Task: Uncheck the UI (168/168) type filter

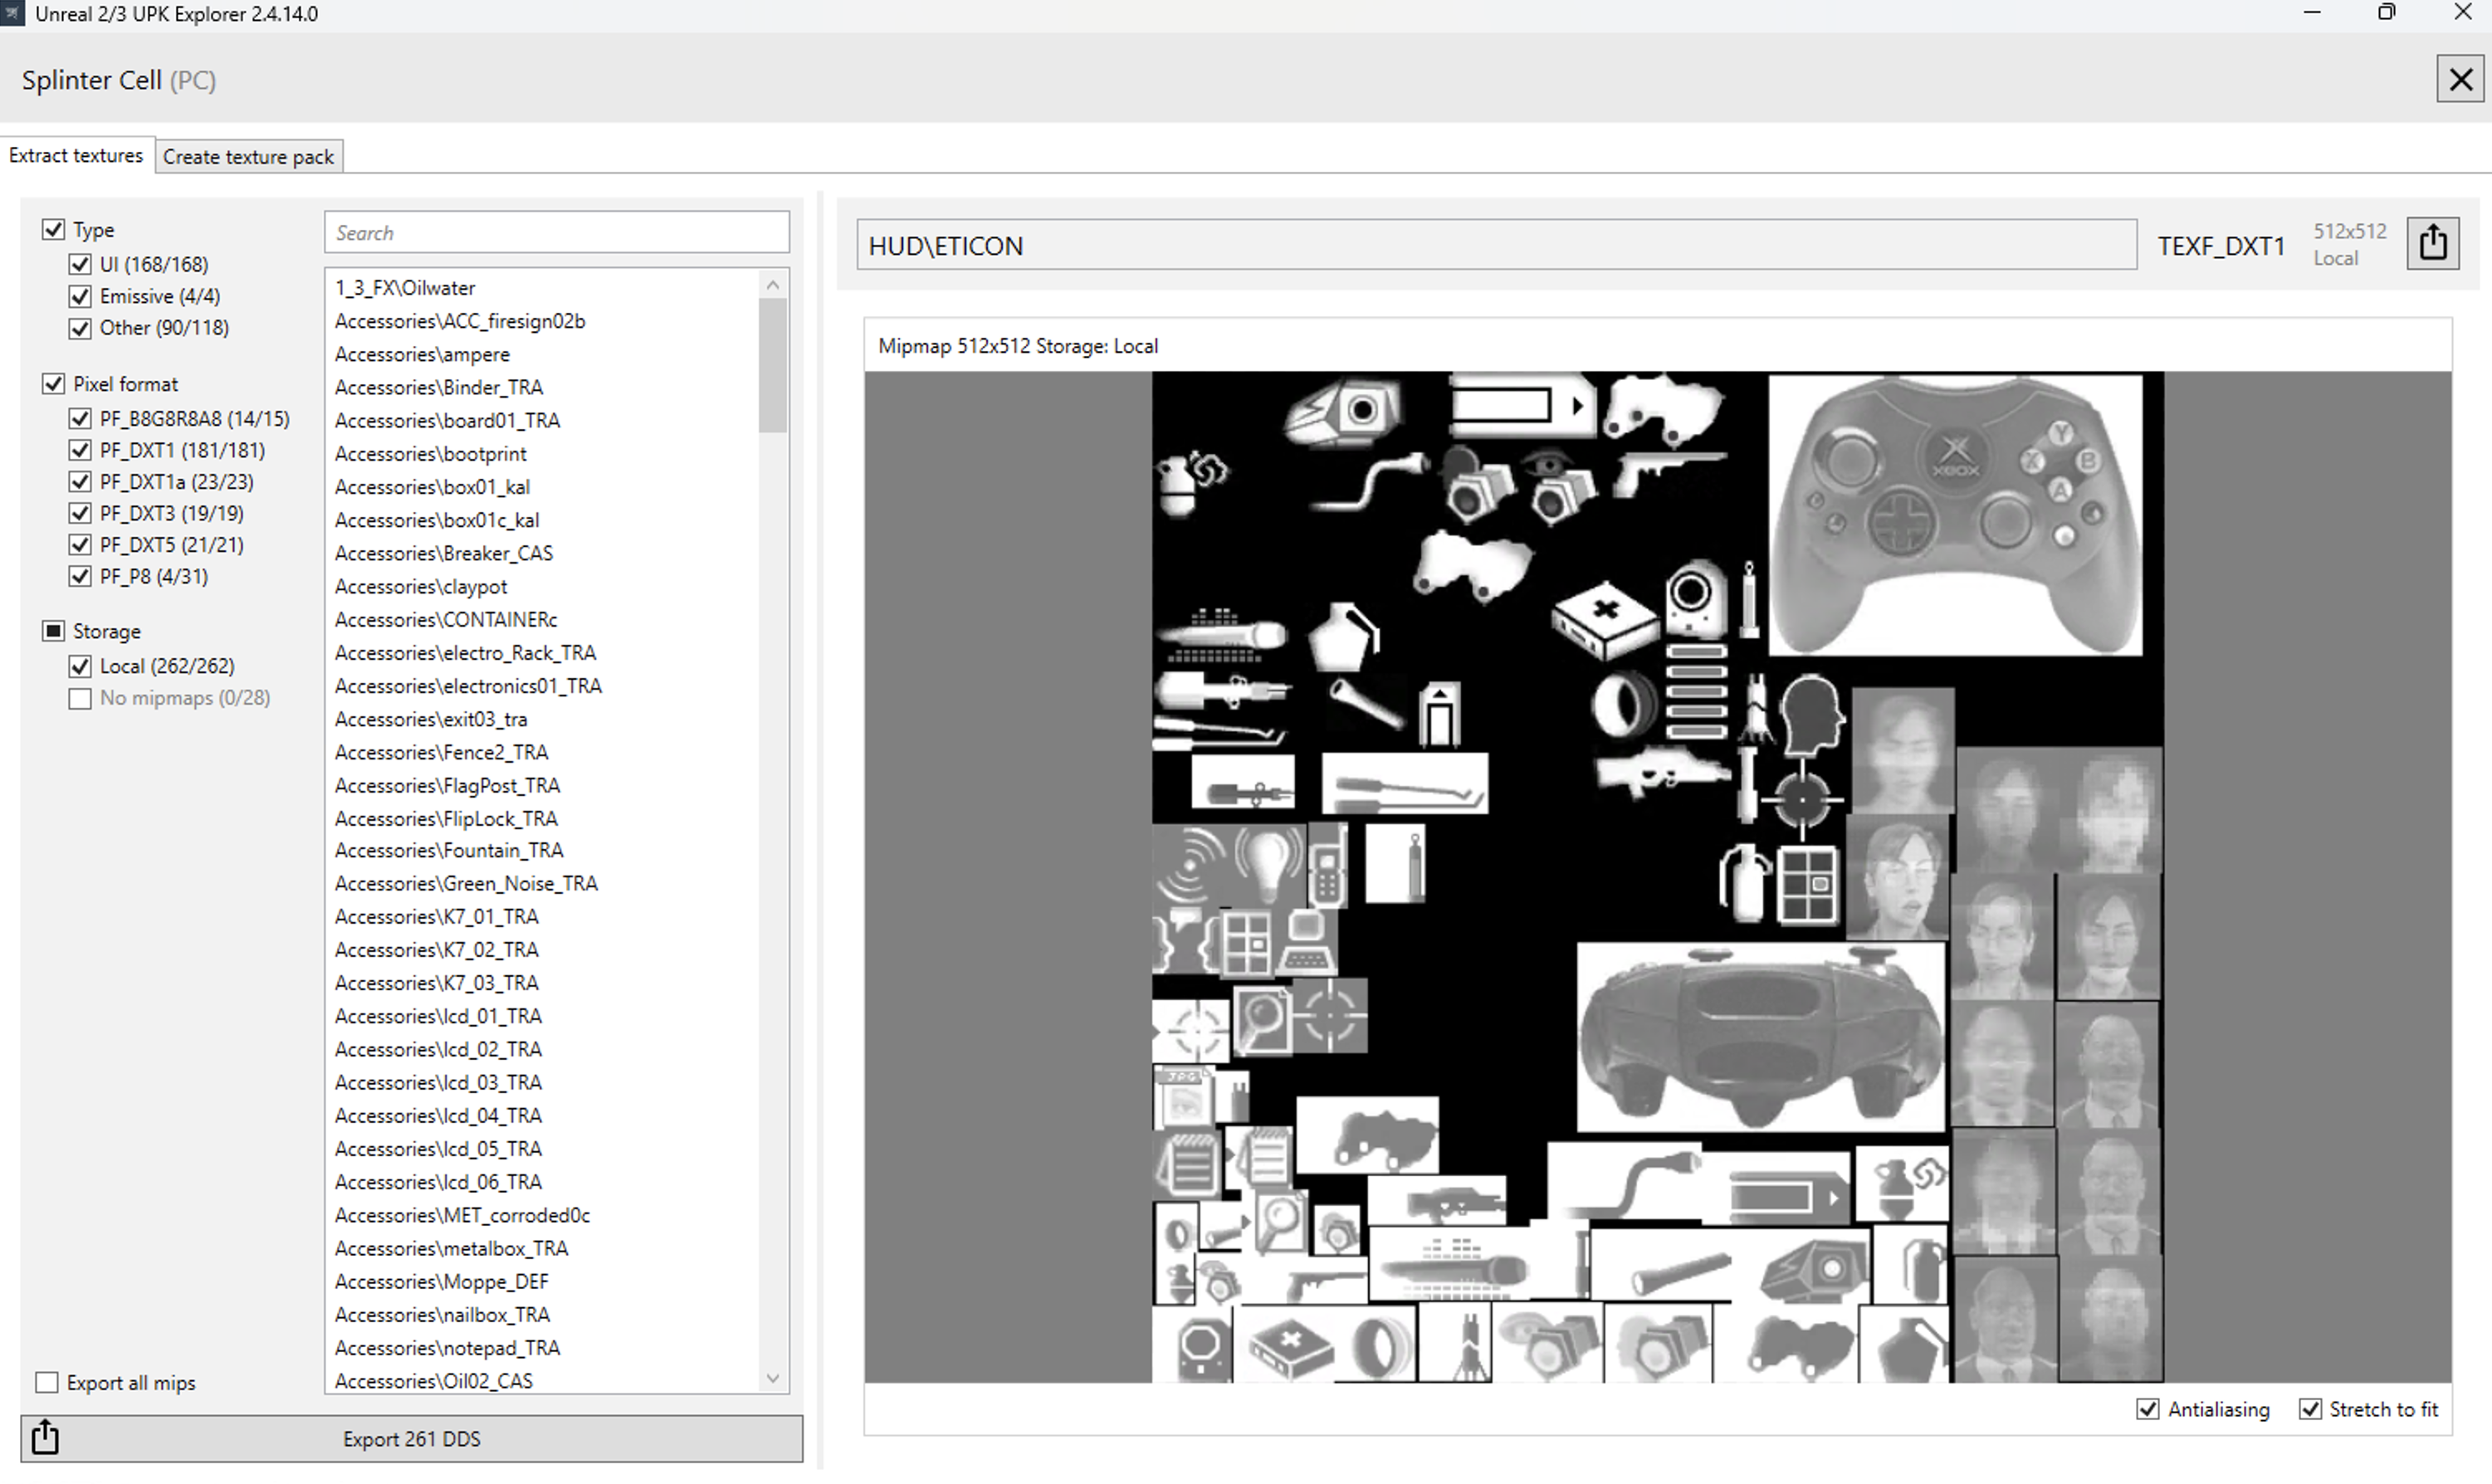Action: pos(80,264)
